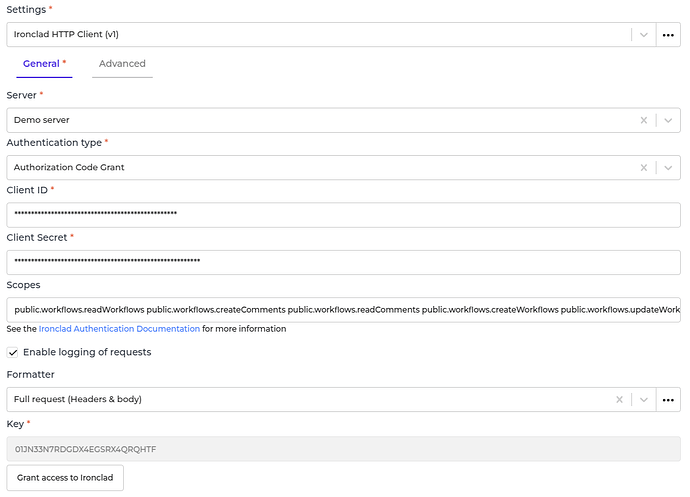Screen dimensions: 690x497
Task: Open the Ironclad Authentication Documentation link
Action: click(x=119, y=329)
